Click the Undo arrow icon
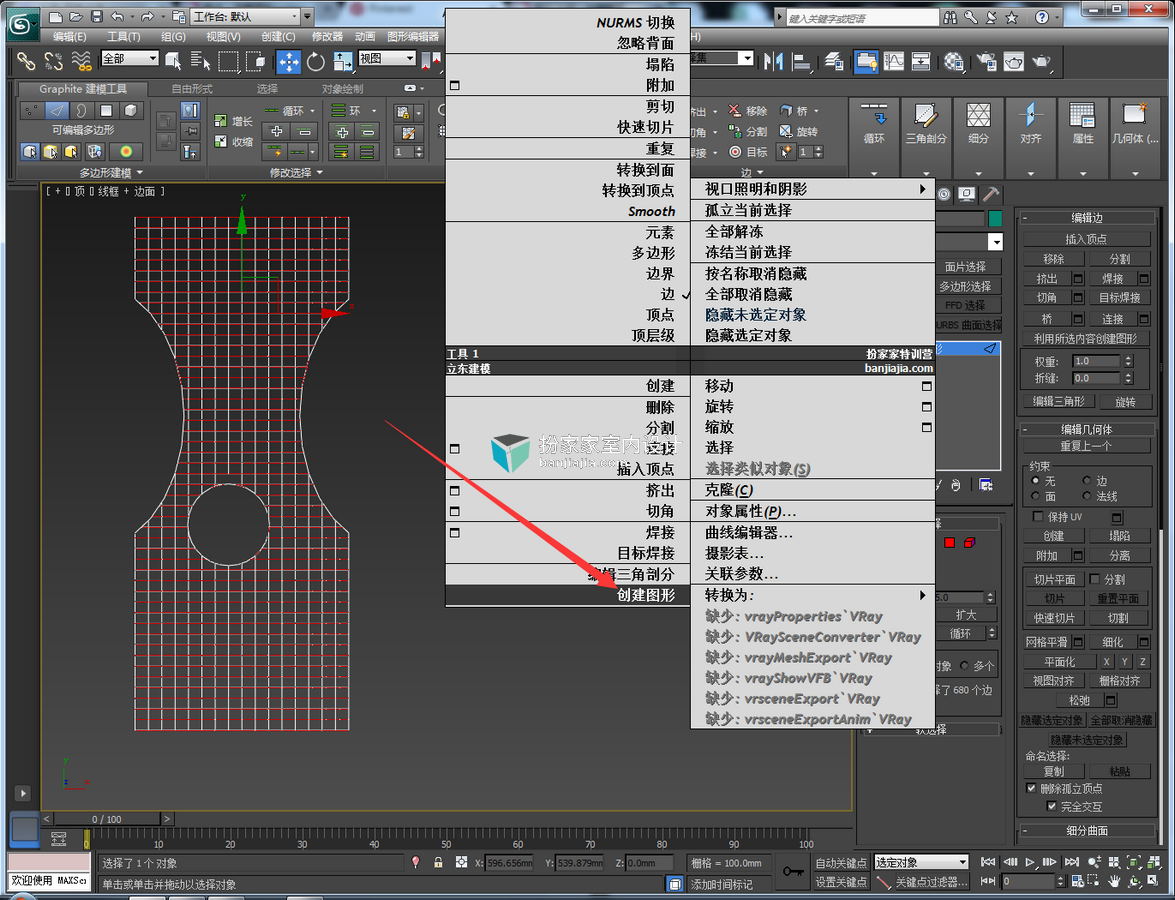The height and width of the screenshot is (900, 1175). coord(118,16)
